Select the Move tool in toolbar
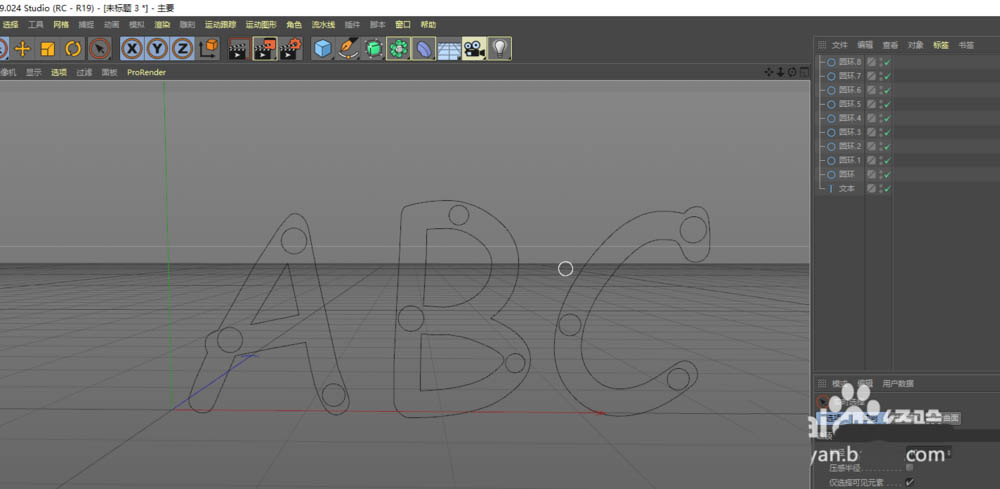 [22, 48]
